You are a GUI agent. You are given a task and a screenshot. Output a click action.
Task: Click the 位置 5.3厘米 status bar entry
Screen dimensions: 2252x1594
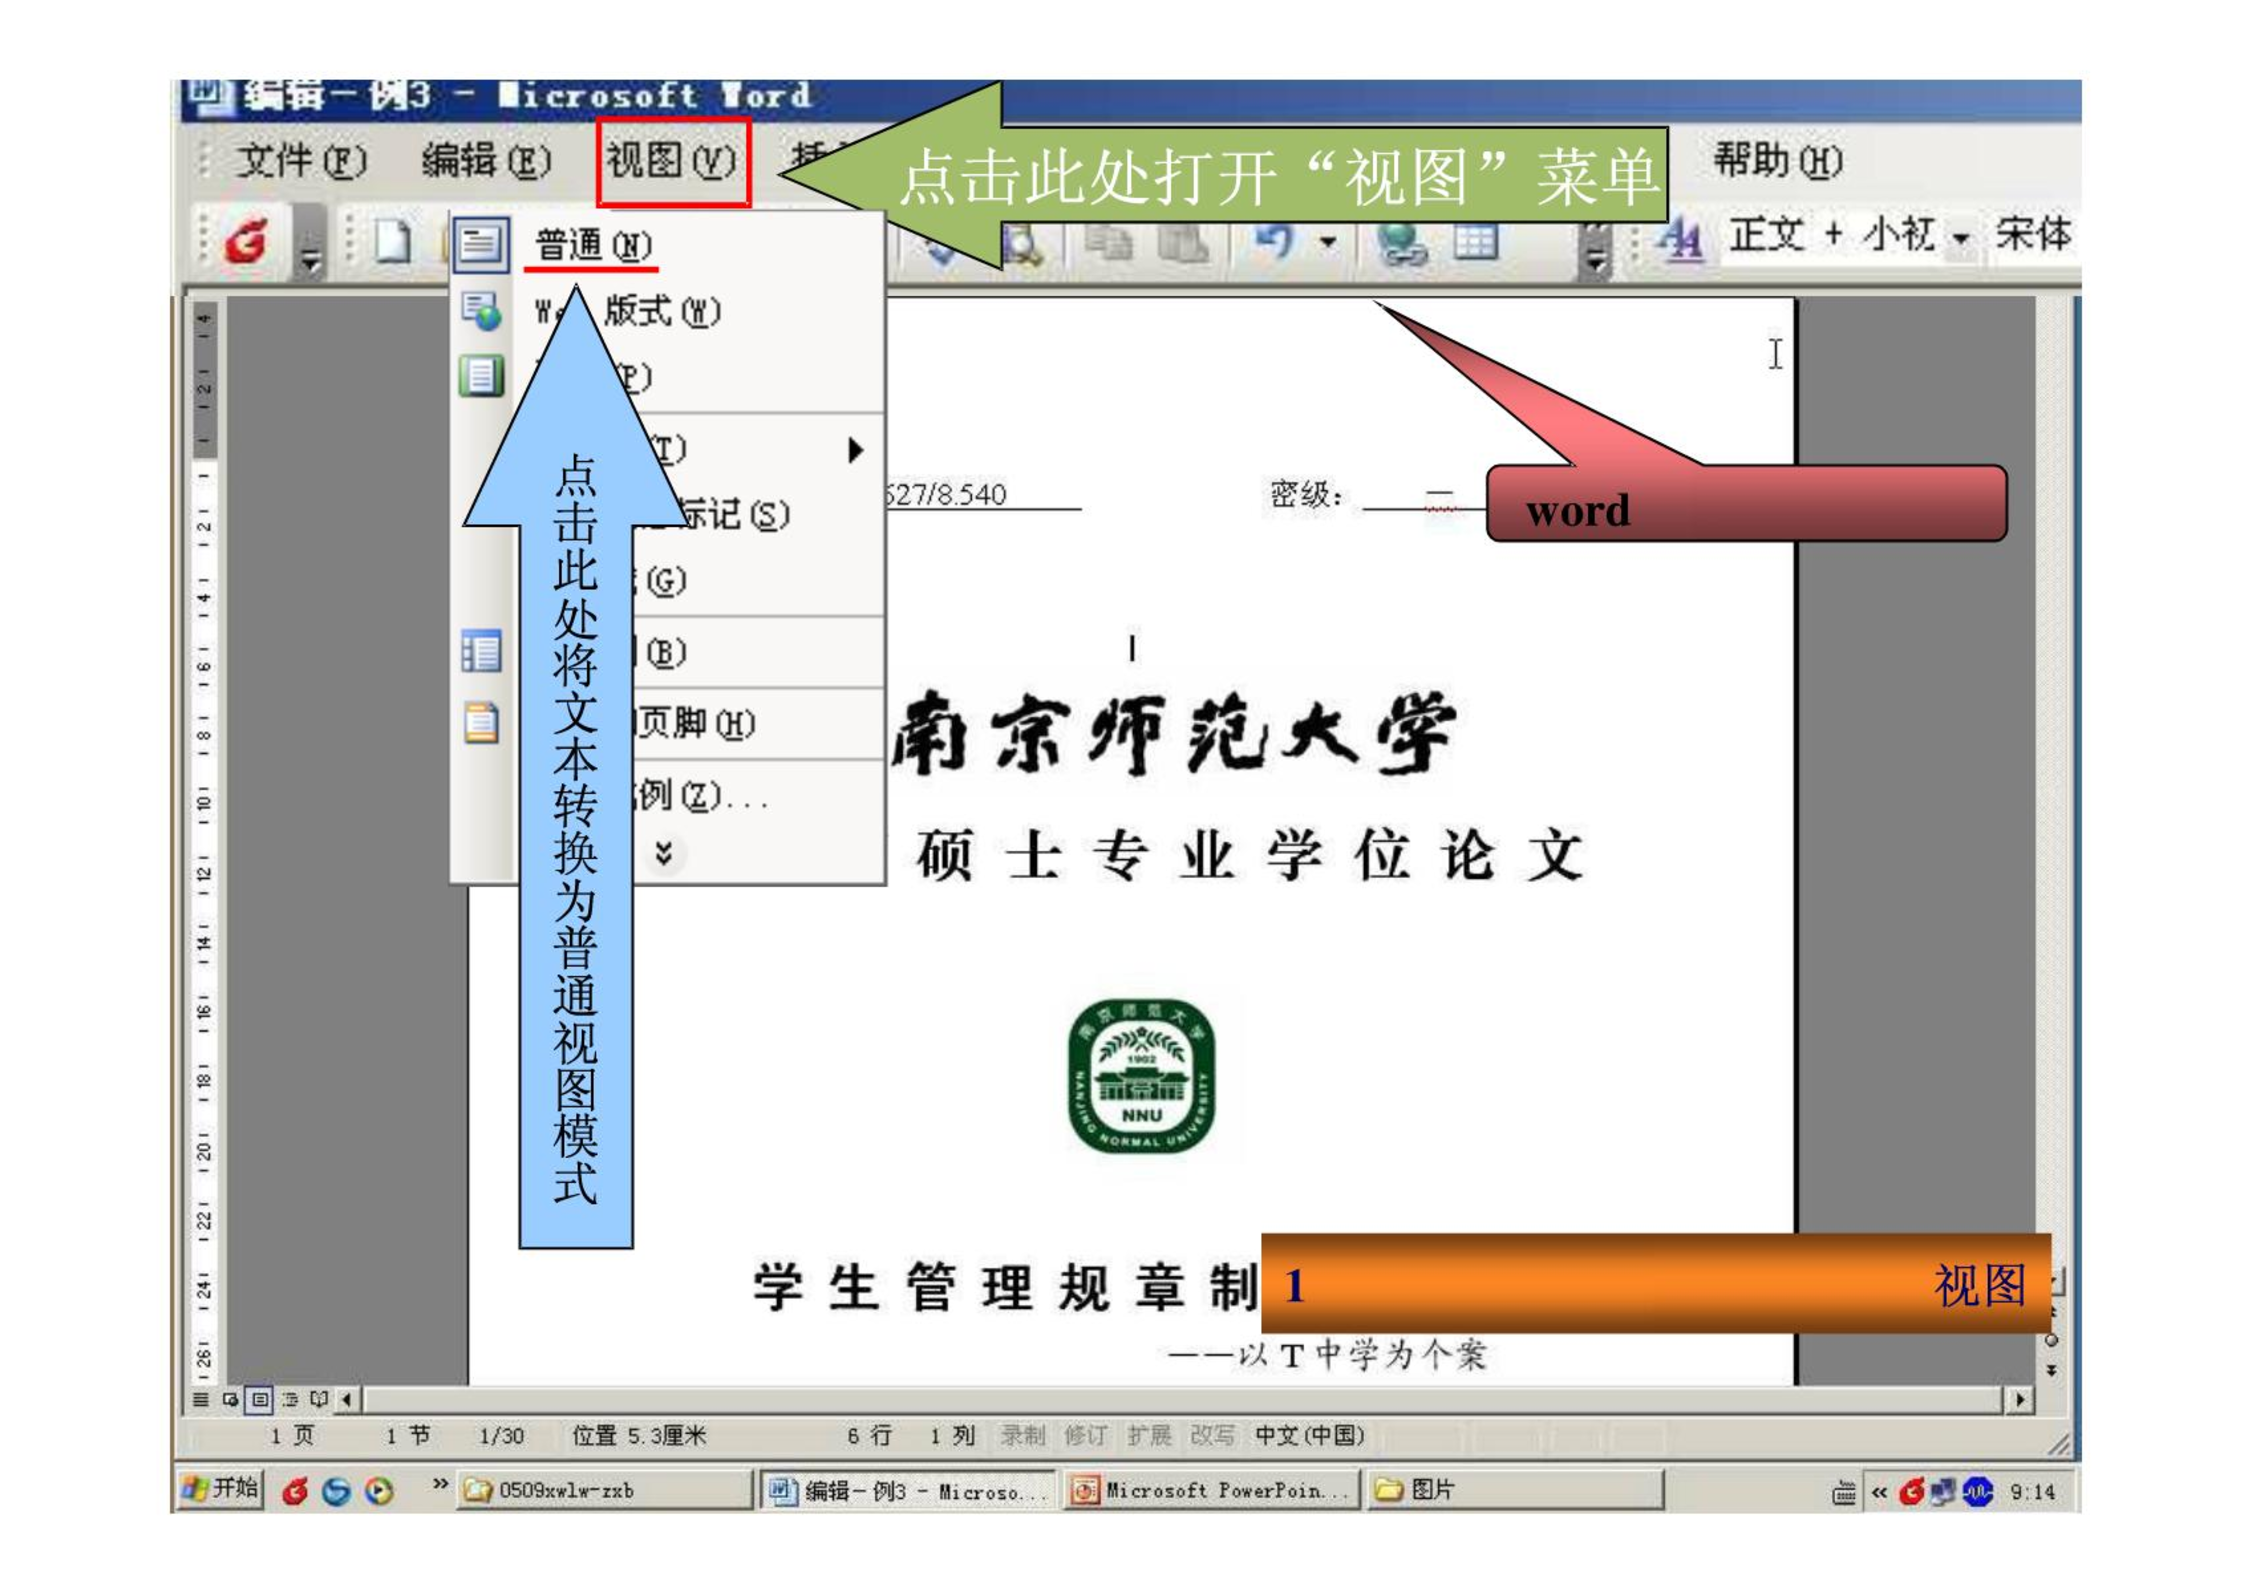click(x=639, y=1436)
